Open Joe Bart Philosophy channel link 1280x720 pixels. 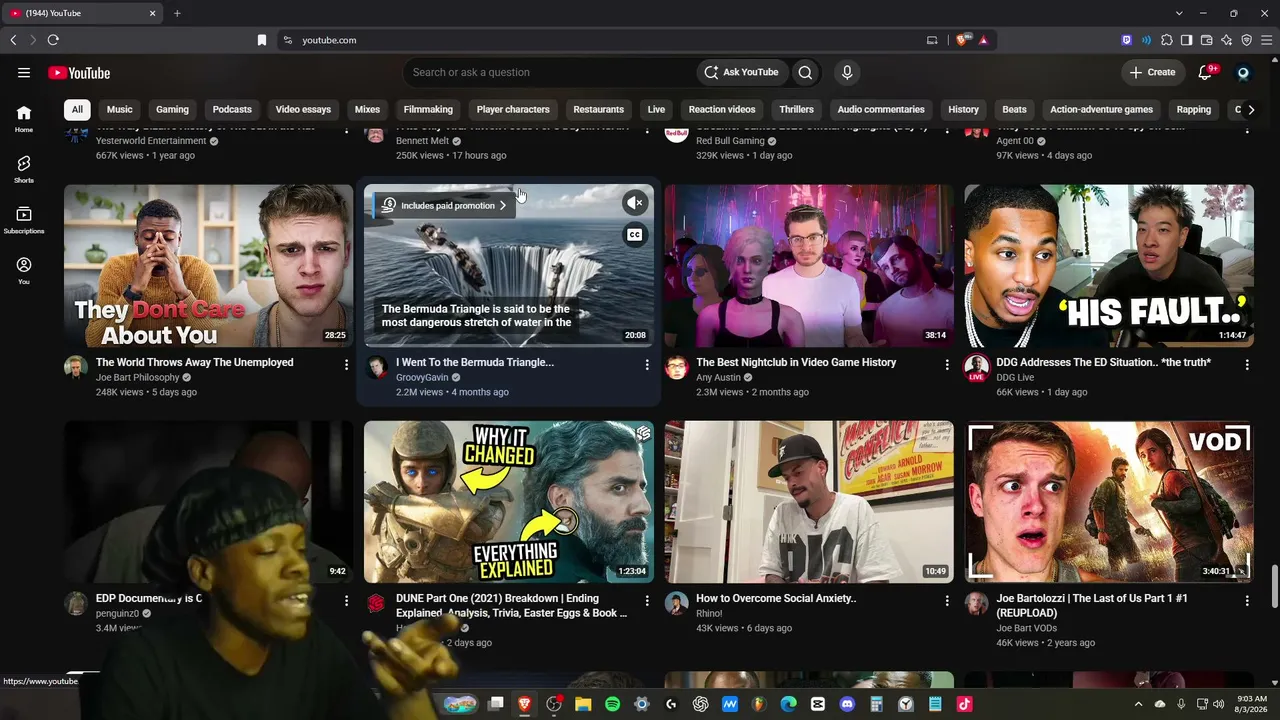coord(137,378)
